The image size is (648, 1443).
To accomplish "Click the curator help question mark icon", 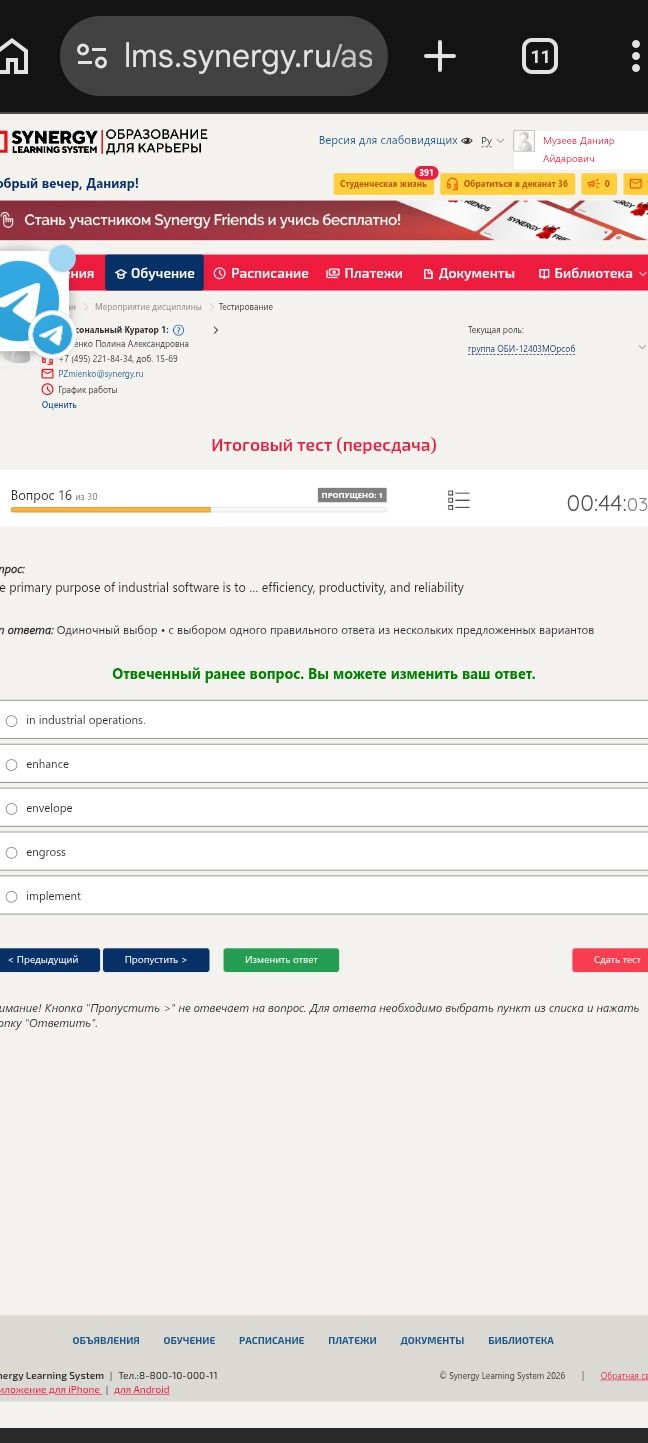I will tap(178, 330).
